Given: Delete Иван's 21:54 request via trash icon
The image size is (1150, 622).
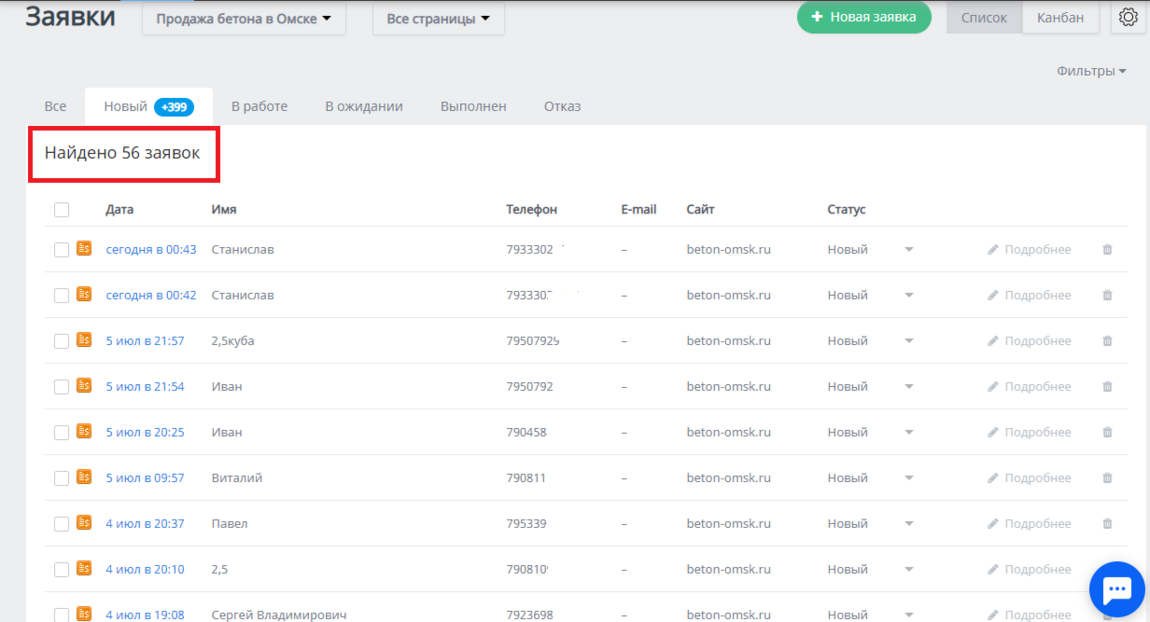Looking at the screenshot, I should point(1107,387).
